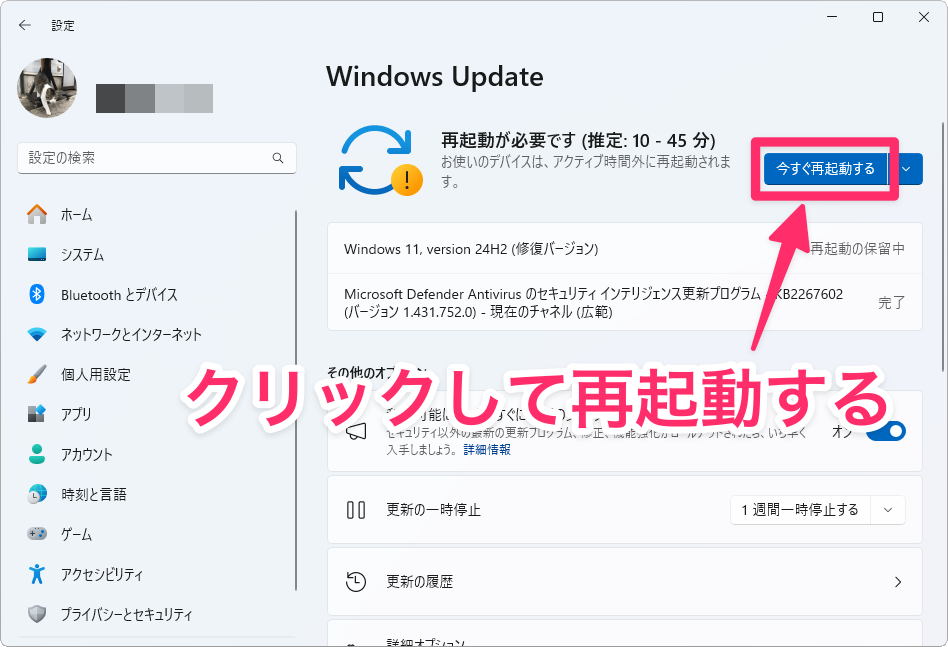Expand the pause duration dropdown chevron
Screen dimensions: 948x647
click(x=888, y=510)
